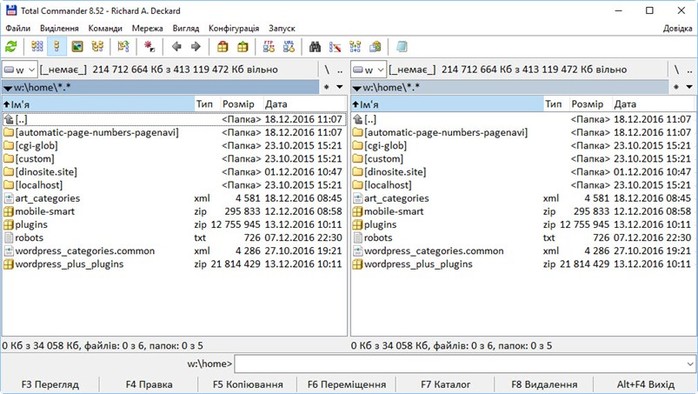Sort left panel by Розмір column header
Screen dimensions: 698x394
(x=241, y=104)
